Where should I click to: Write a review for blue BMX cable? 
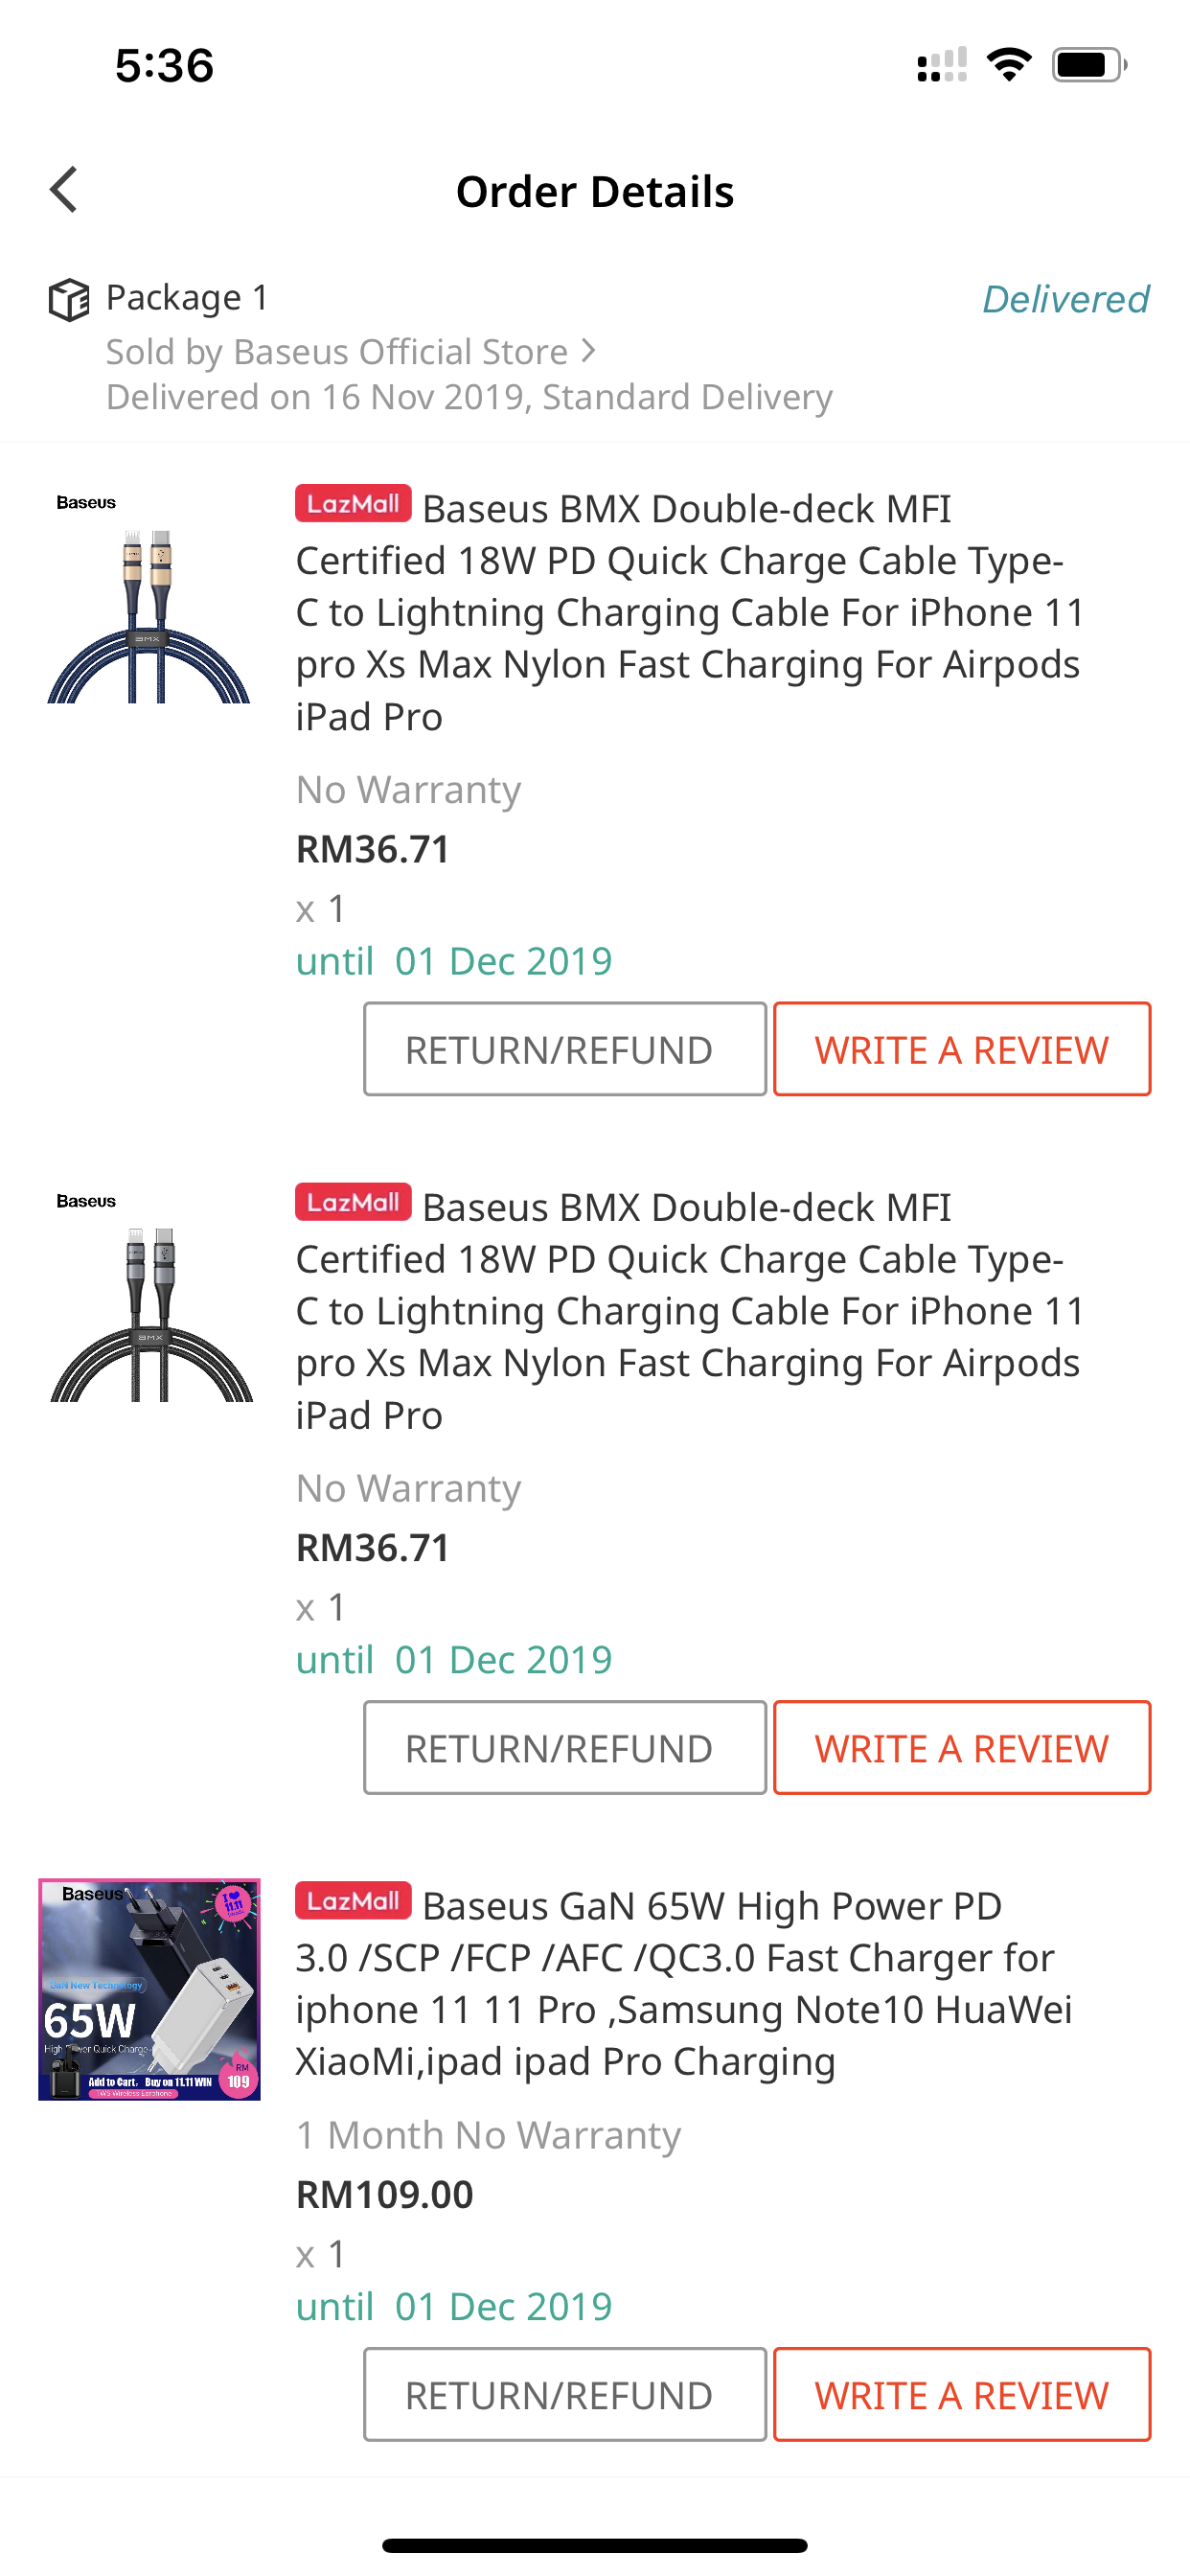(961, 1049)
